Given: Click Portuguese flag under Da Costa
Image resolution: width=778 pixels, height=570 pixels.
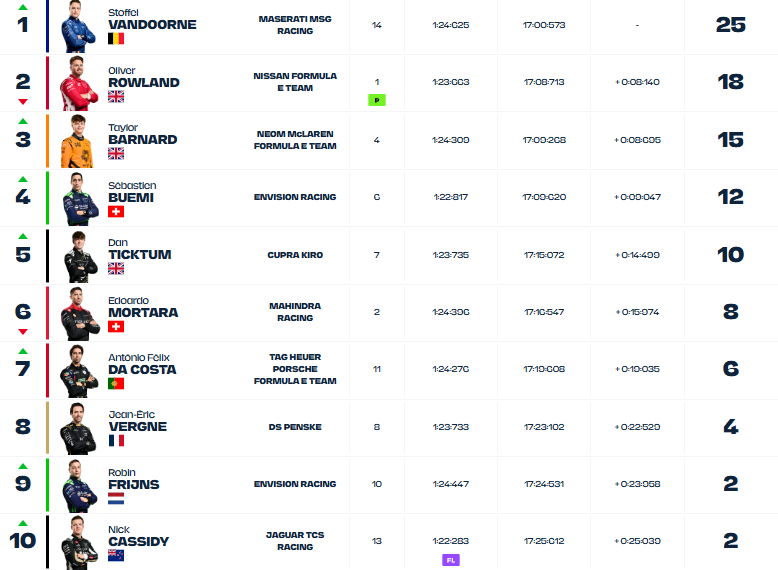Looking at the screenshot, I should [x=116, y=383].
